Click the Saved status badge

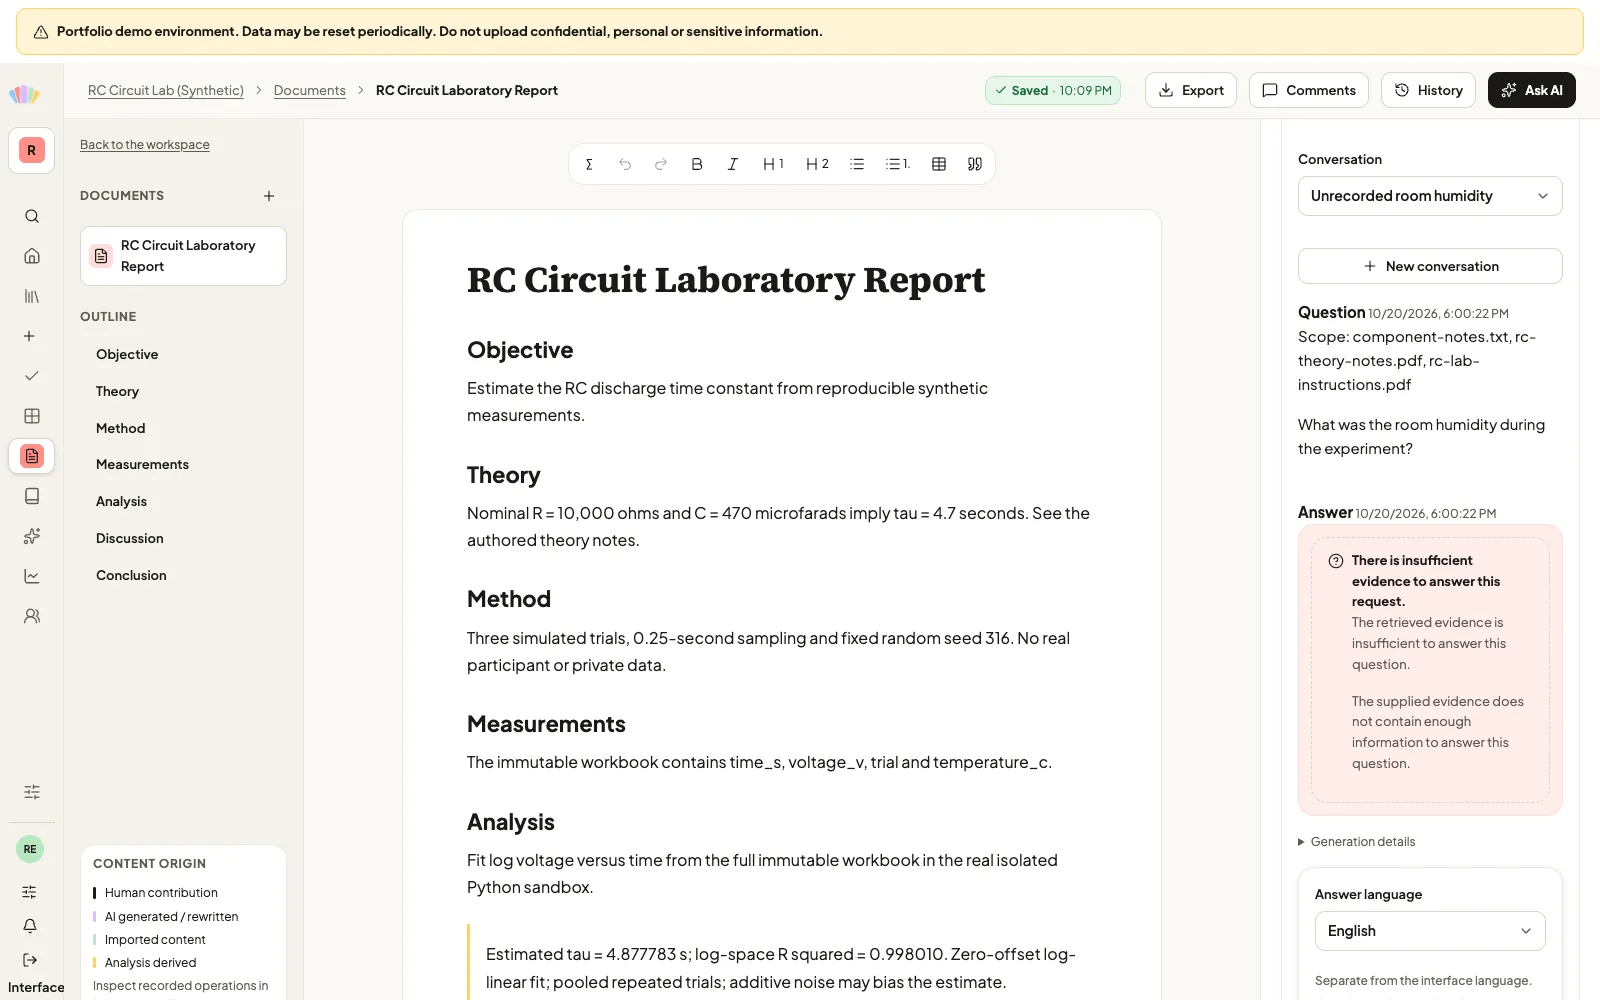click(1053, 90)
